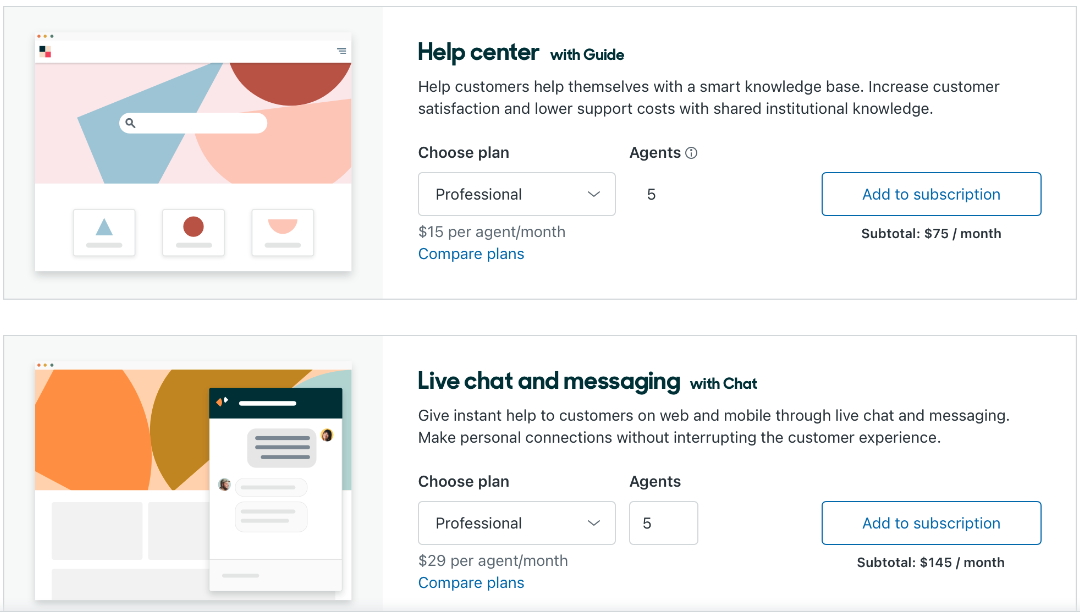Click the red and black logo in the Help center preview
This screenshot has height=615, width=1080.
pos(45,51)
